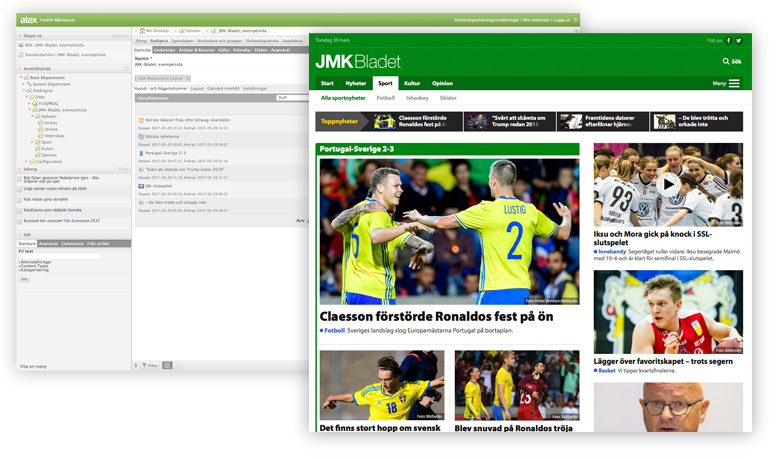Switch to the Avancerat search tab
The width and height of the screenshot is (780, 460).
(x=48, y=244)
